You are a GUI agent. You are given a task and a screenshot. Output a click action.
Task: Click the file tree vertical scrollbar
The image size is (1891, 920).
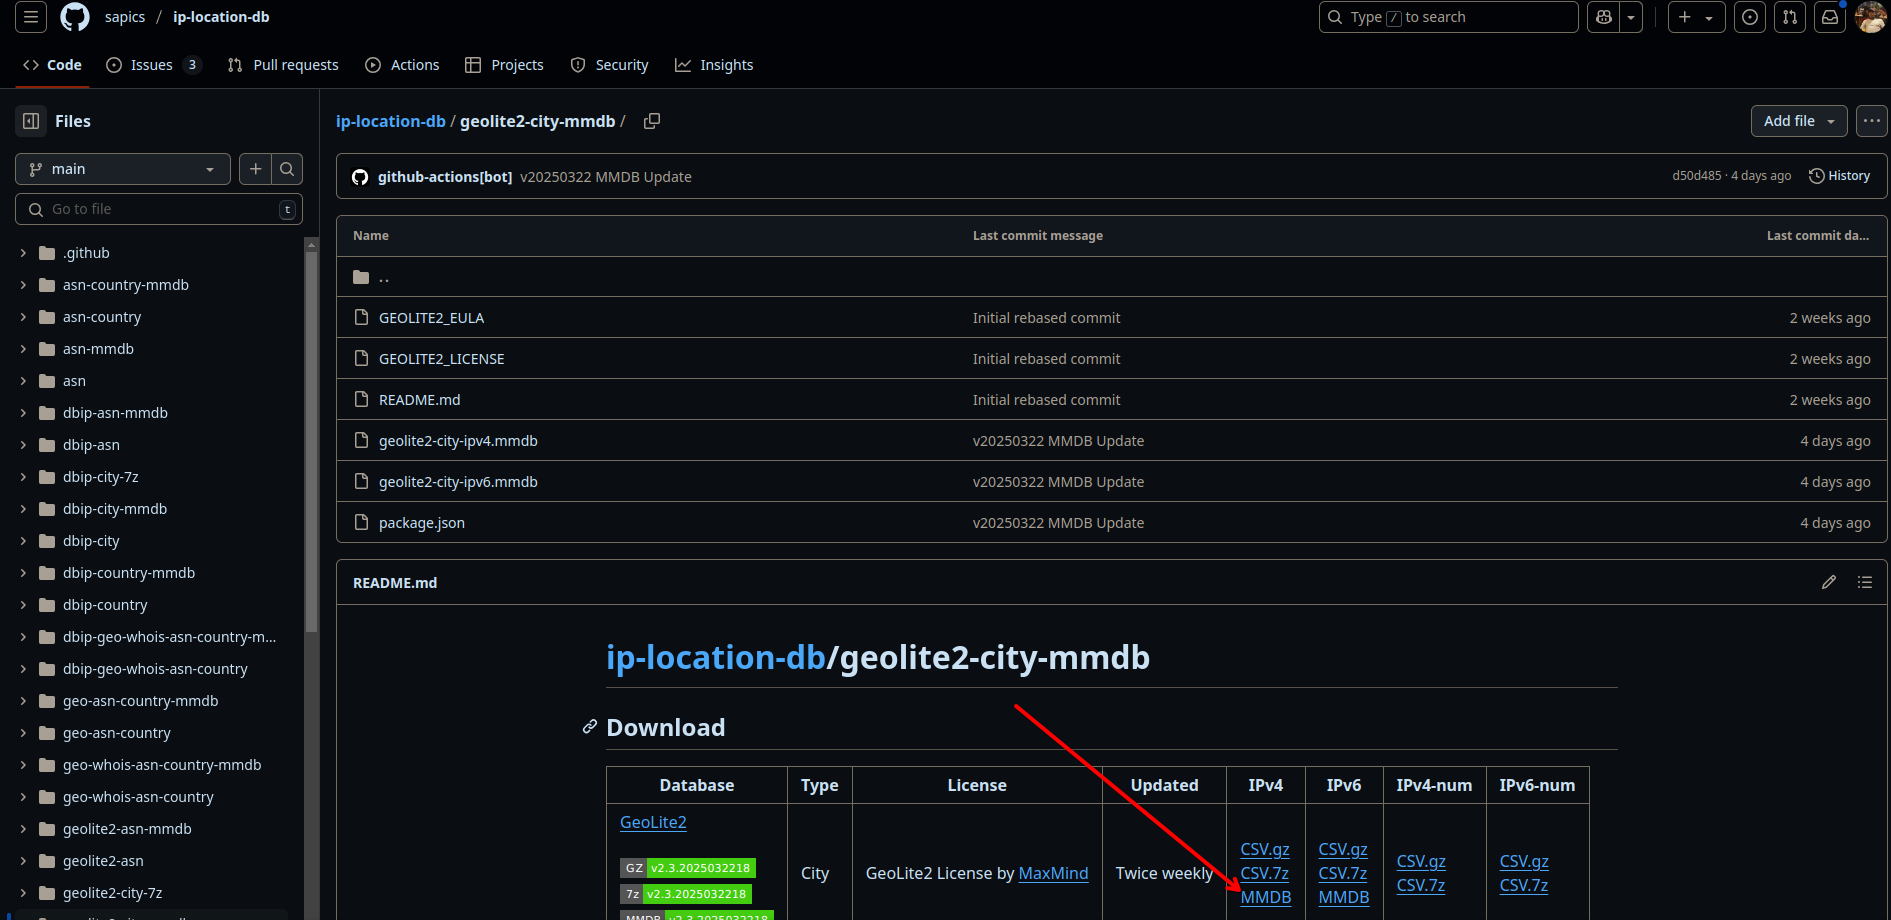[x=311, y=440]
